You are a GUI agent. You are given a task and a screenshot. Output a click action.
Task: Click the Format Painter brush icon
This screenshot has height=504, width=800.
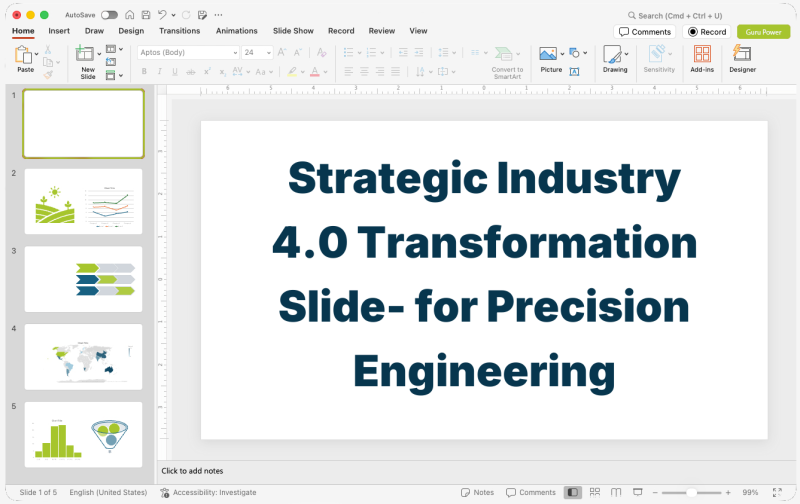click(x=48, y=74)
